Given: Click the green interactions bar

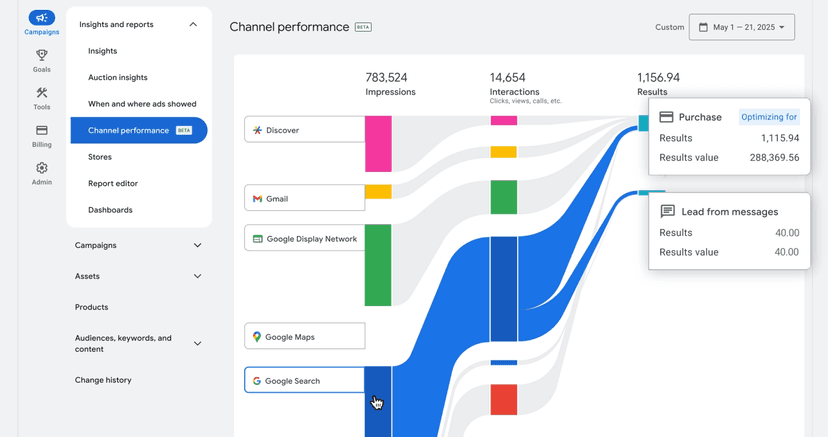Looking at the screenshot, I should (504, 197).
